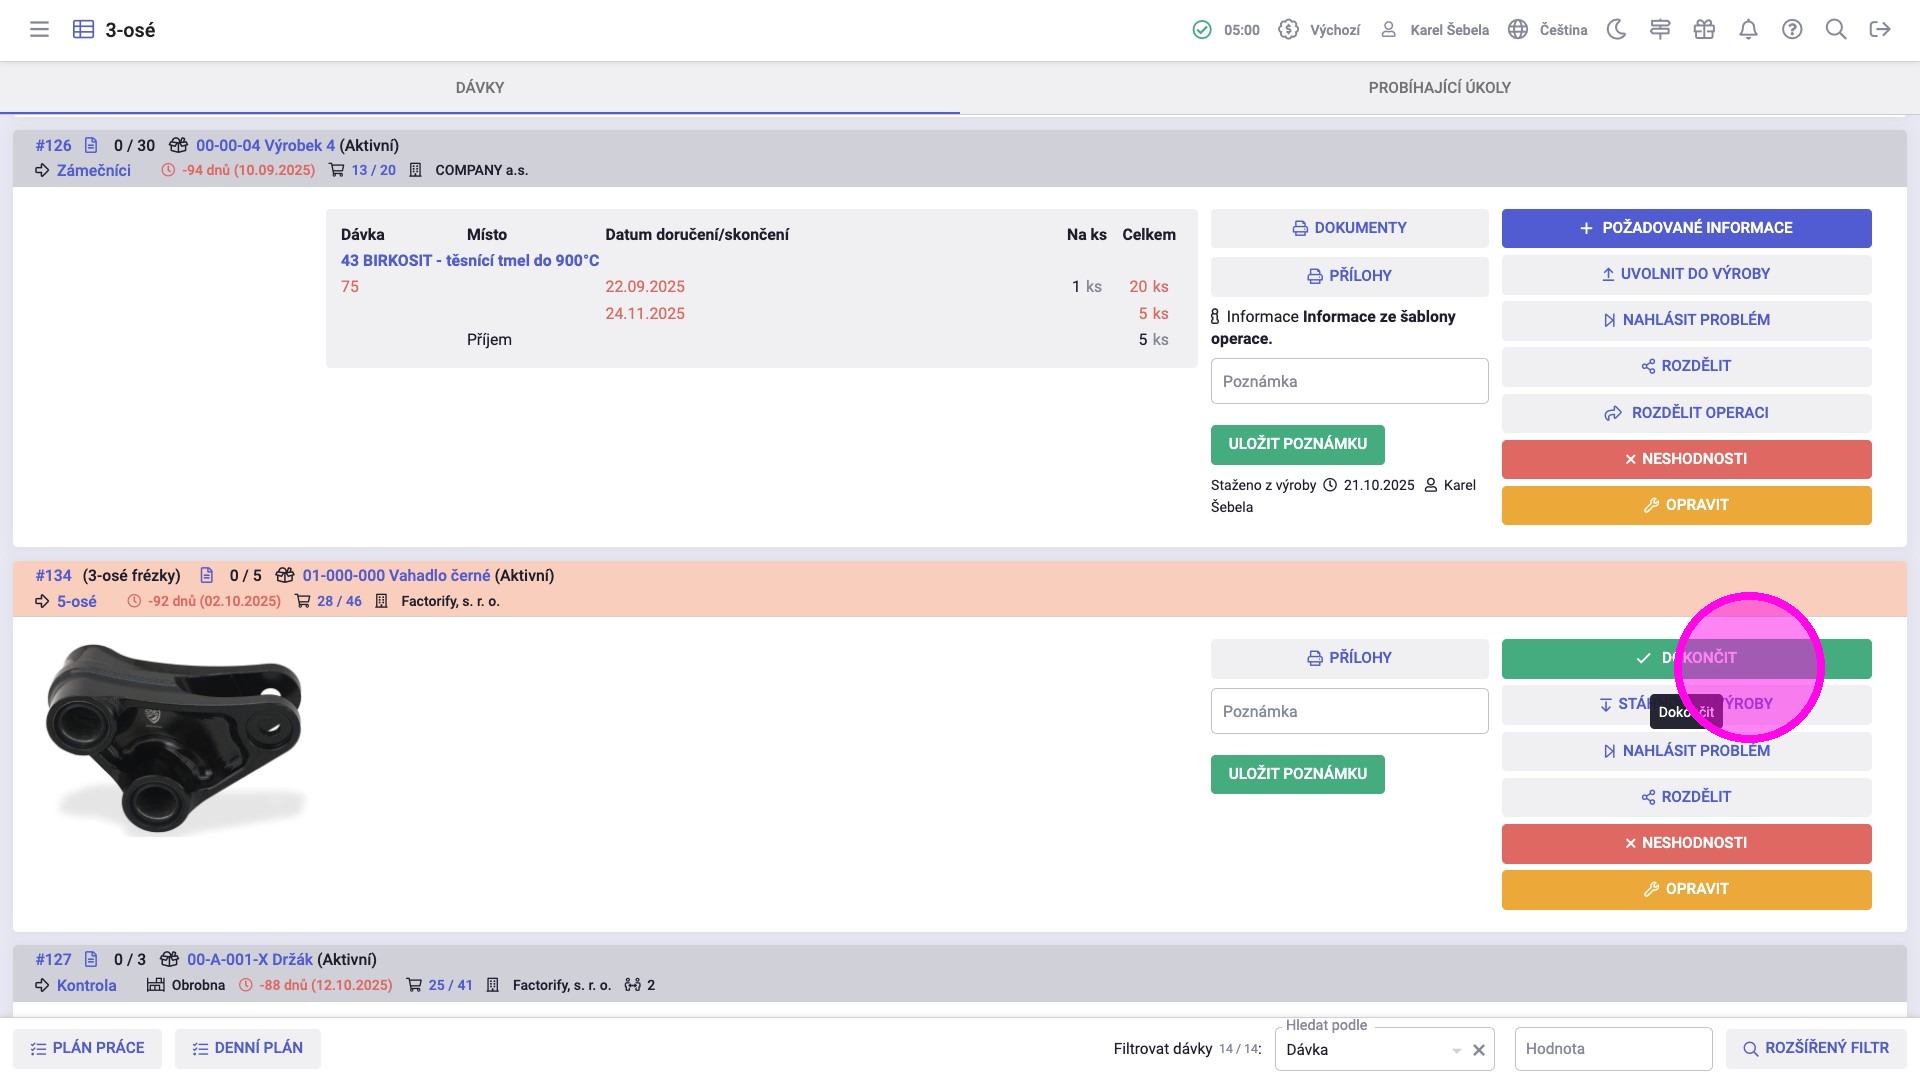Open the Čeština language selector

[x=1548, y=30]
